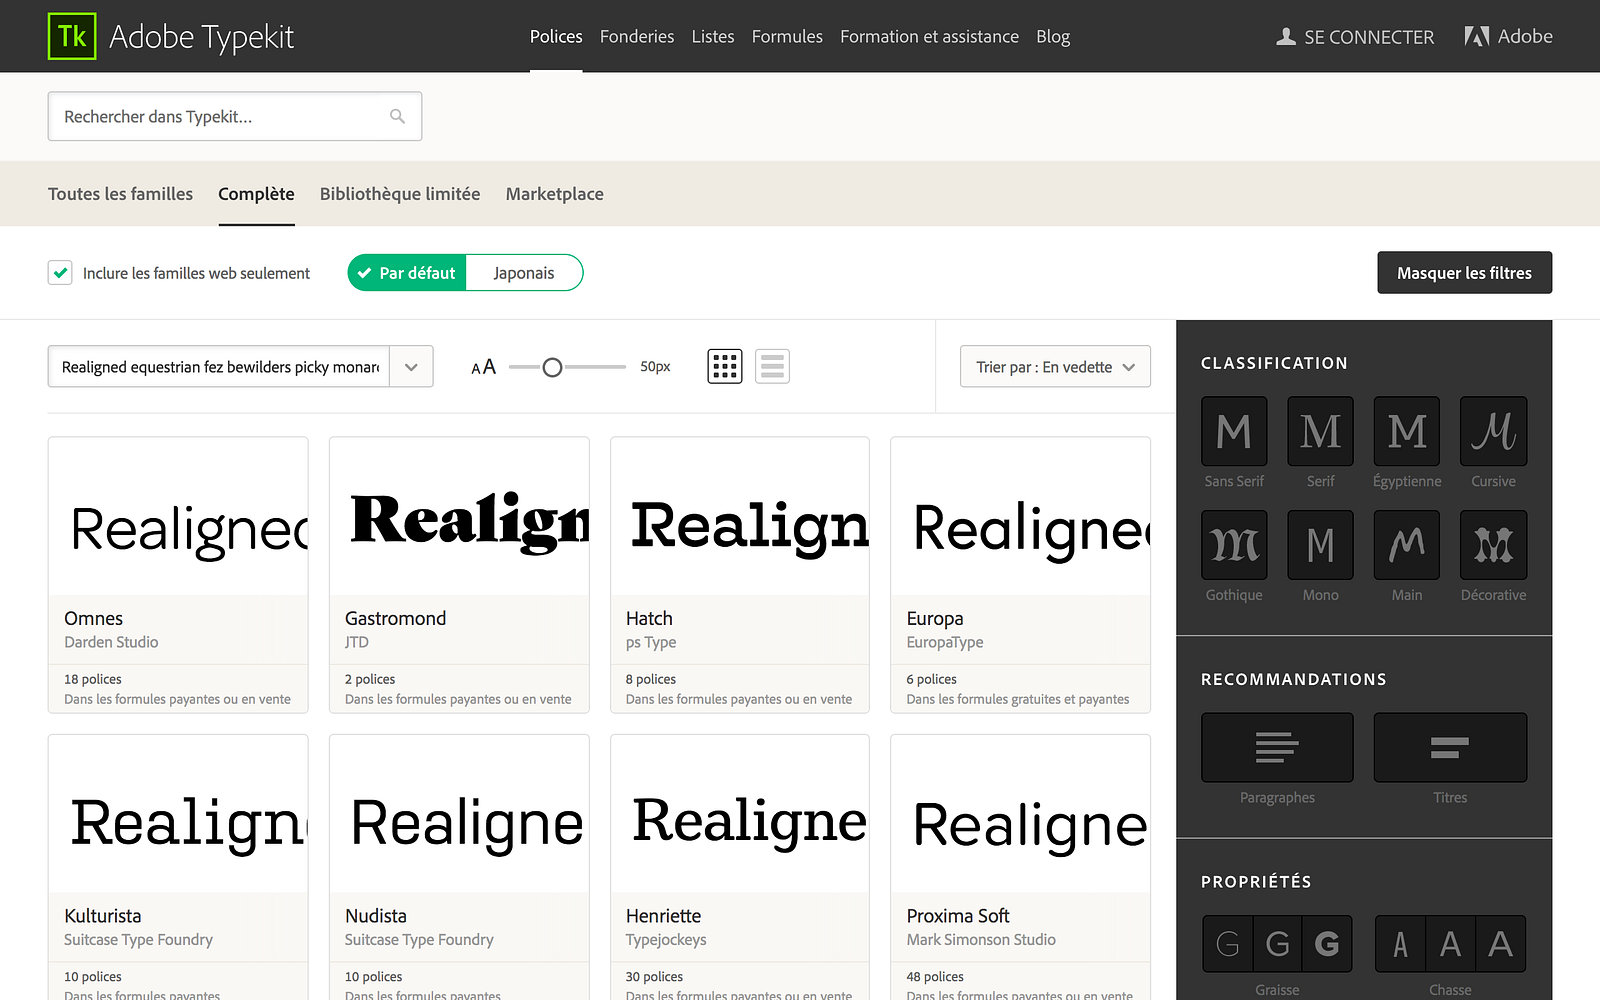
Task: Open the Hatch font family link
Action: (x=649, y=618)
